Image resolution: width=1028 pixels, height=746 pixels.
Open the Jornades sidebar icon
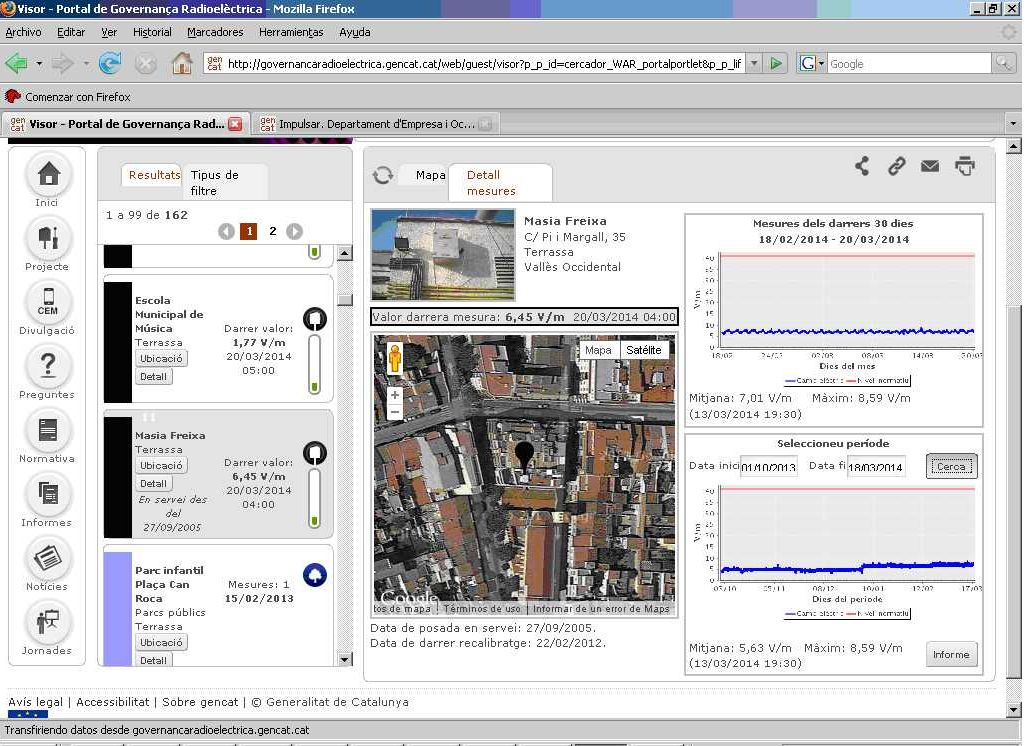(x=48, y=621)
